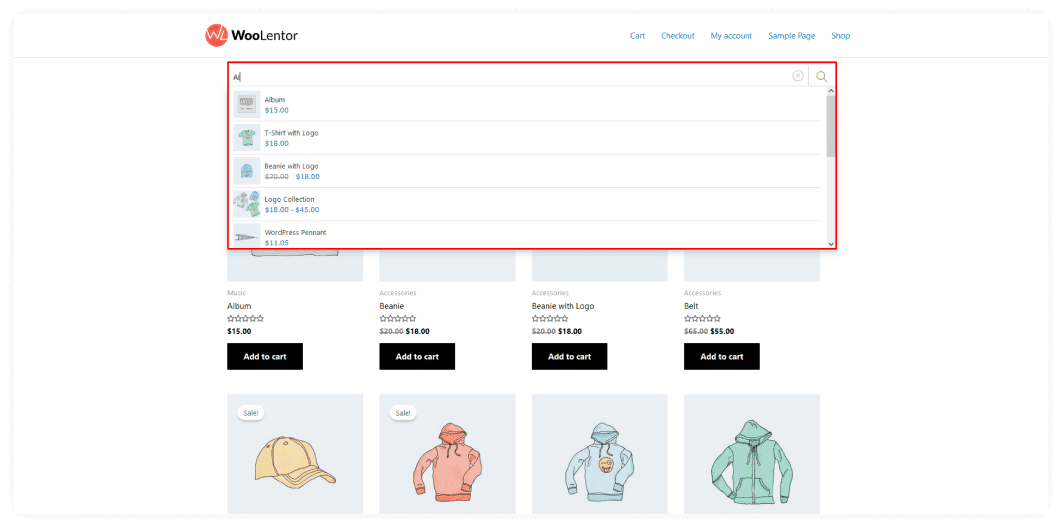
Task: Open My account menu link
Action: pyautogui.click(x=731, y=36)
